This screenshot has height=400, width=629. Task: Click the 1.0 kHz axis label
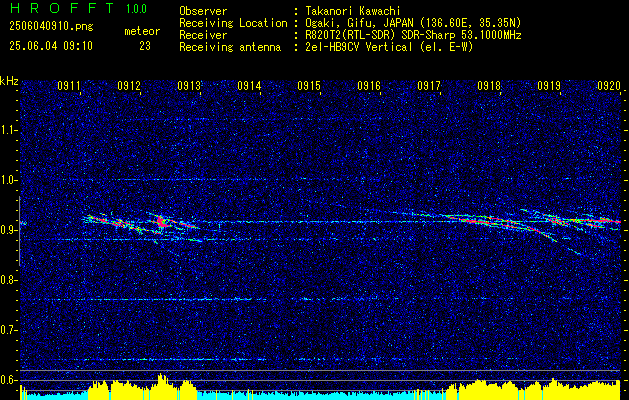10,180
